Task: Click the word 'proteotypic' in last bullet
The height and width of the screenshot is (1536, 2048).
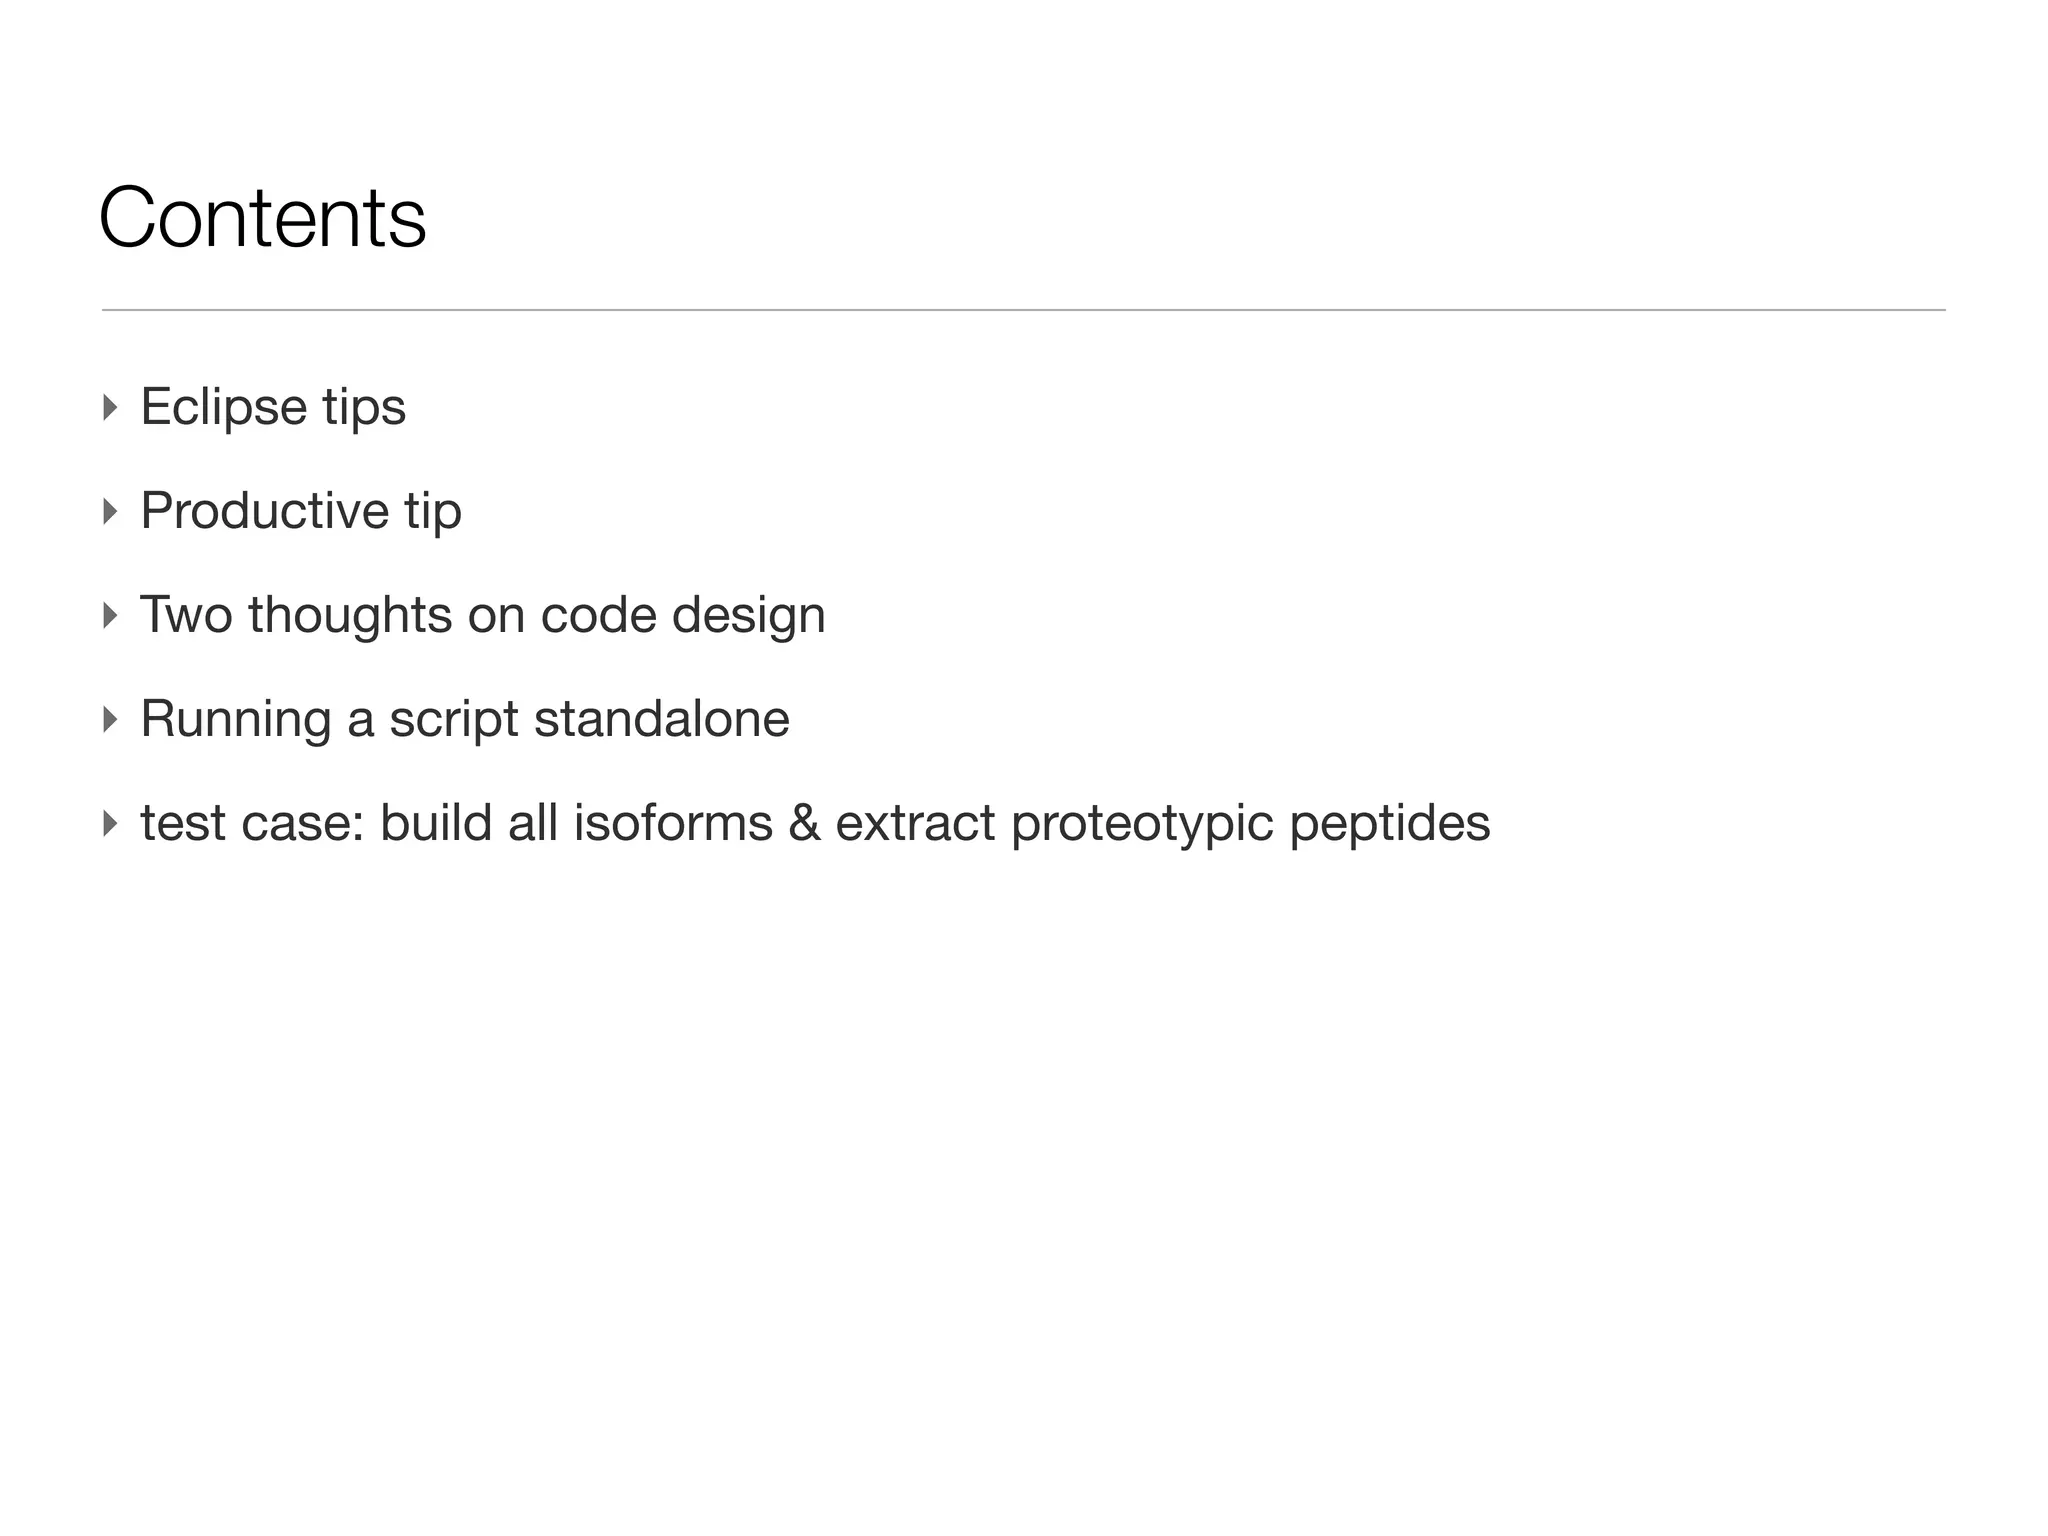Action: tap(1142, 825)
